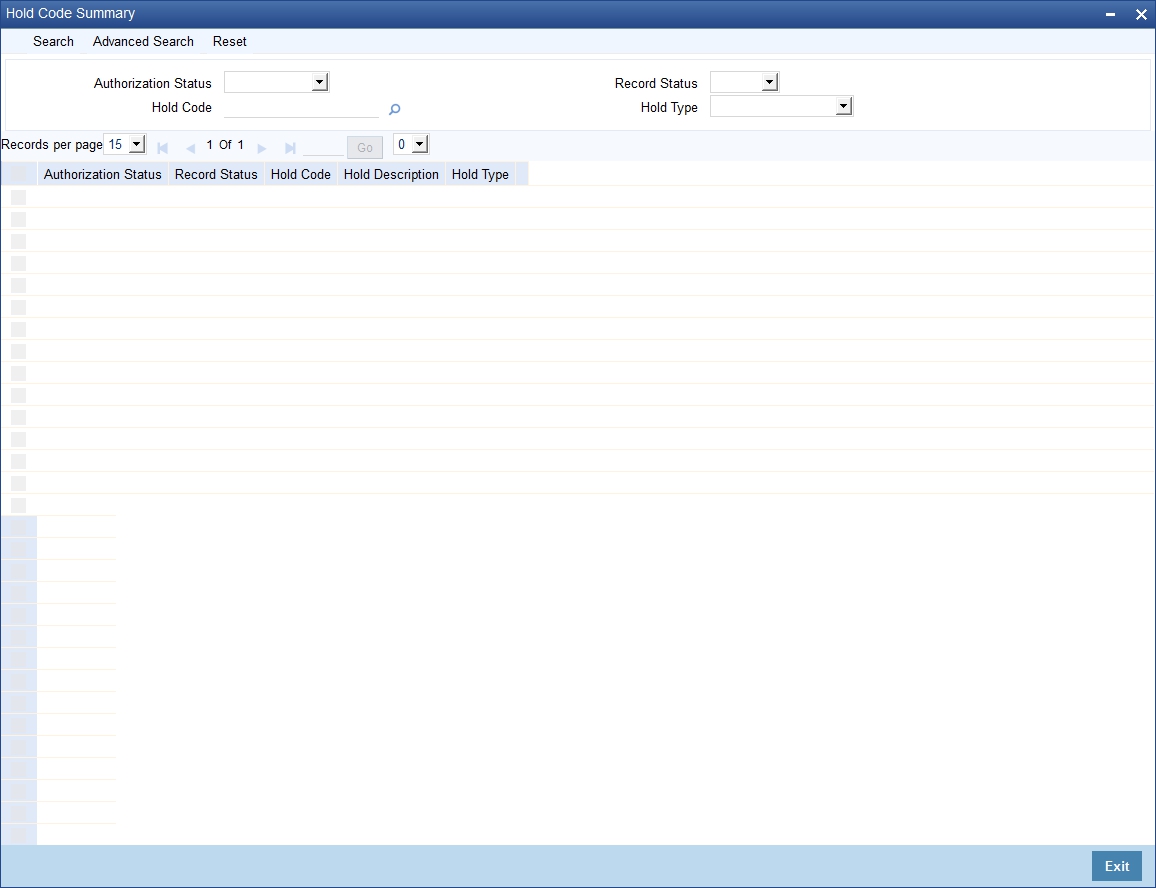
Task: Sort by Hold Type column header
Action: pos(480,174)
